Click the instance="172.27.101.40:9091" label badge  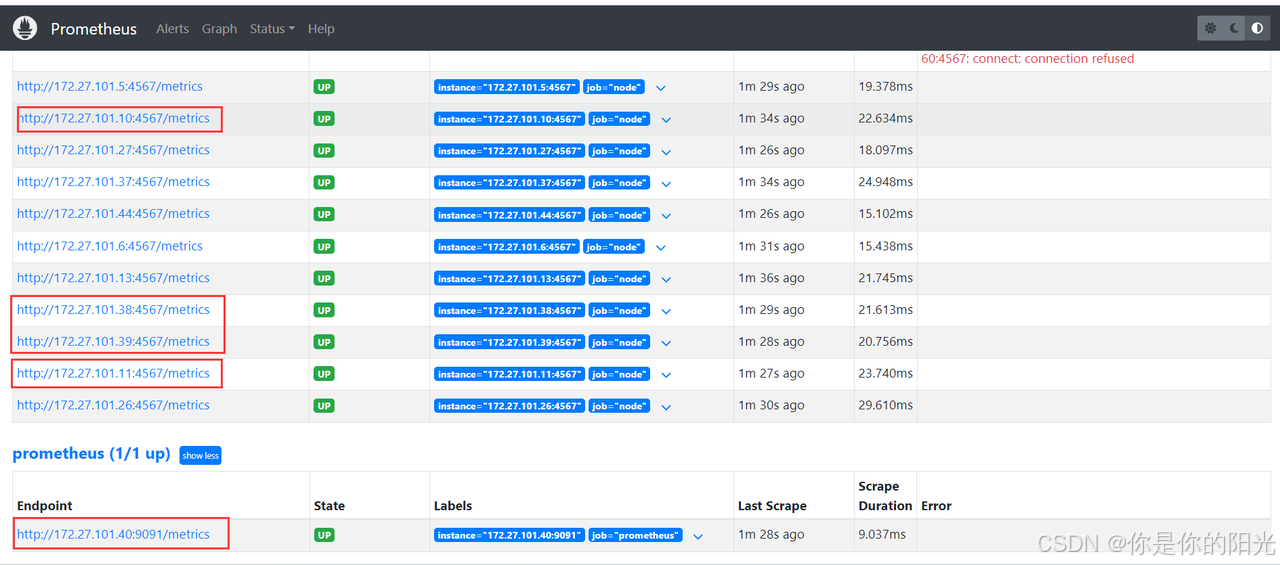point(509,535)
